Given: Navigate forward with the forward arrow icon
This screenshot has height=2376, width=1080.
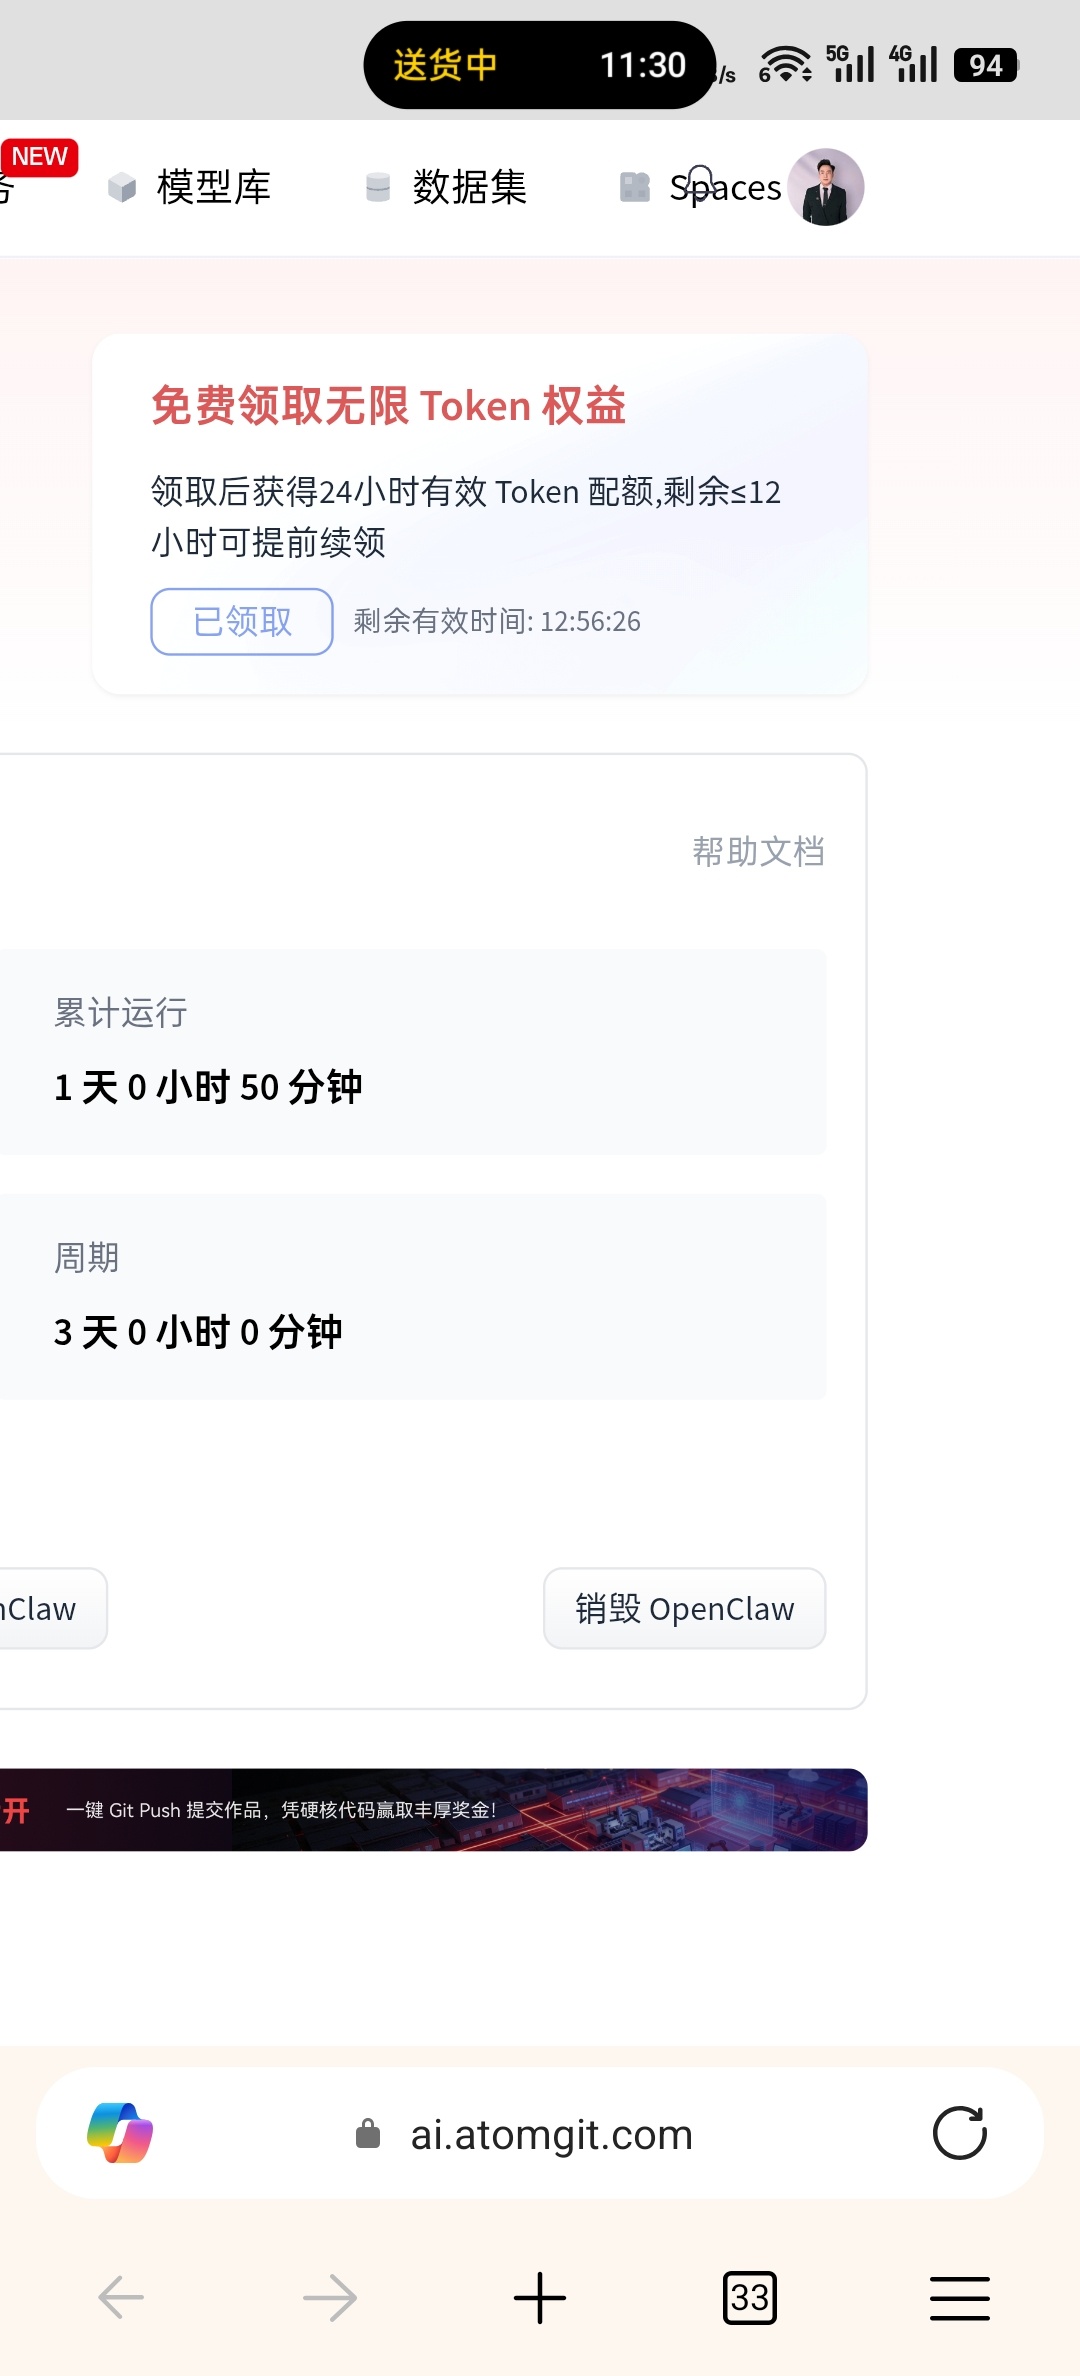Looking at the screenshot, I should (329, 2298).
